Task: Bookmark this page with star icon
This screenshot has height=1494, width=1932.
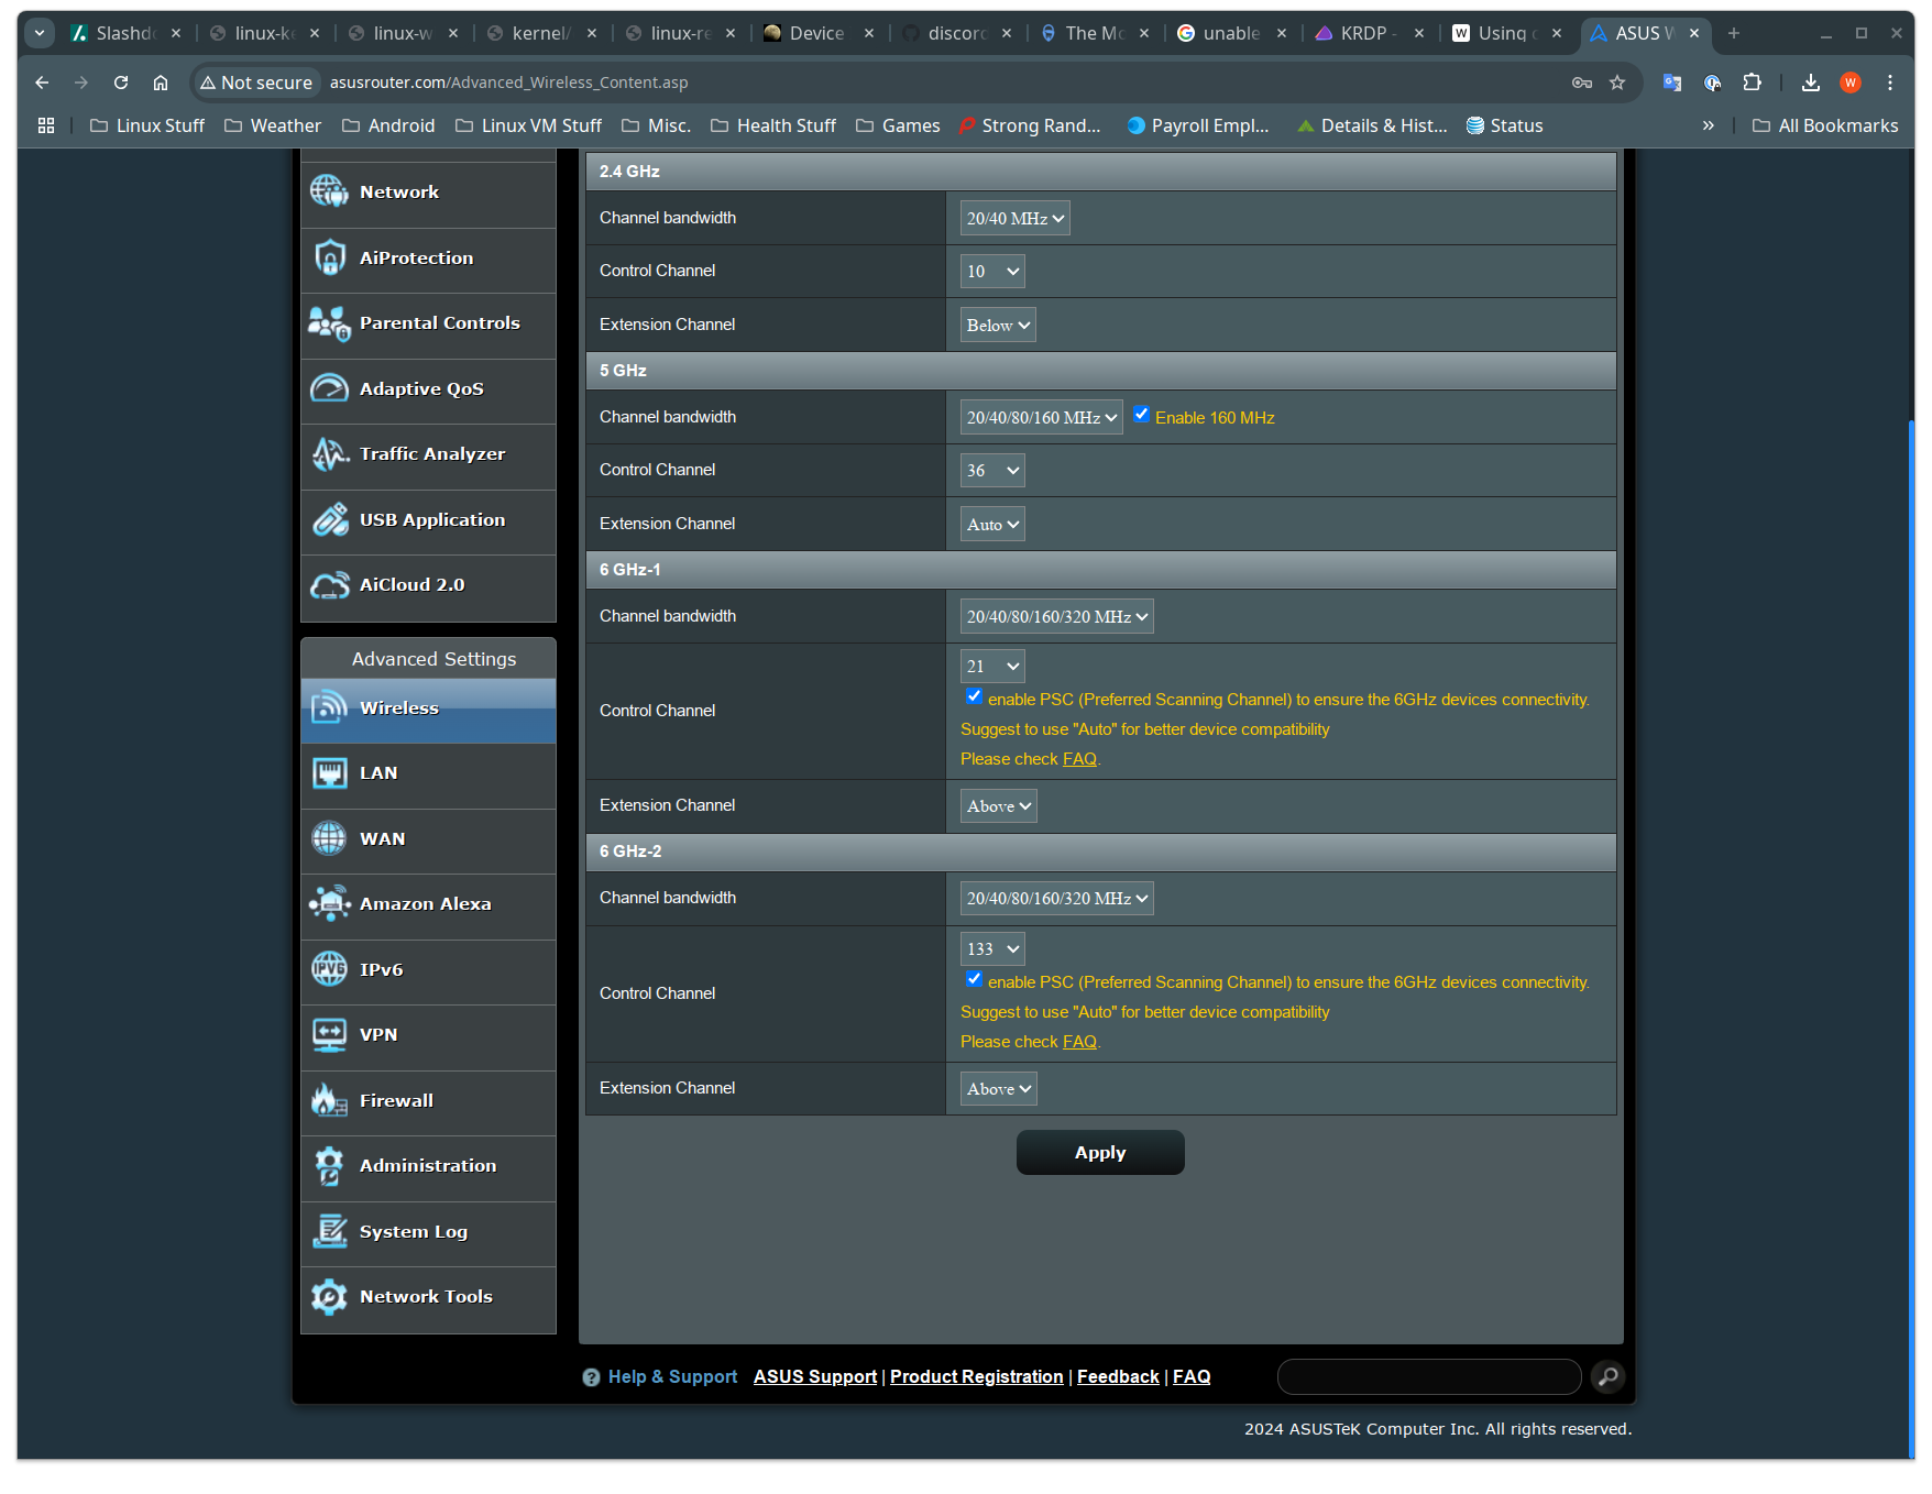Action: coord(1617,82)
